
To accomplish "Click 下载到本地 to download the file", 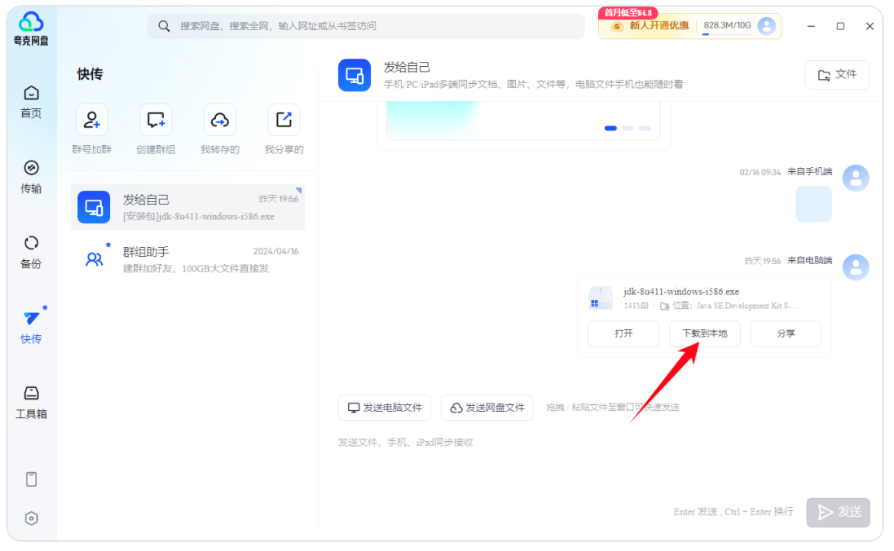I will point(705,334).
